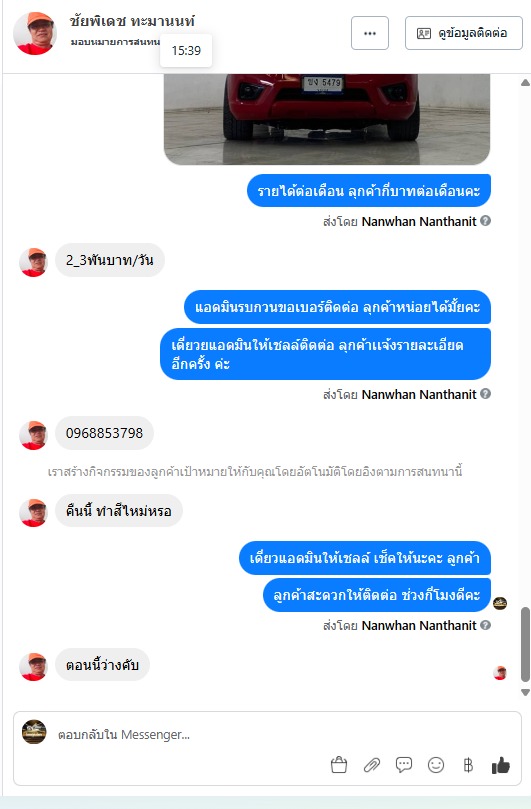The width and height of the screenshot is (531, 809).
Task: Click the info icon beside the last Nanwhan Nanthanit
Action: (485, 625)
